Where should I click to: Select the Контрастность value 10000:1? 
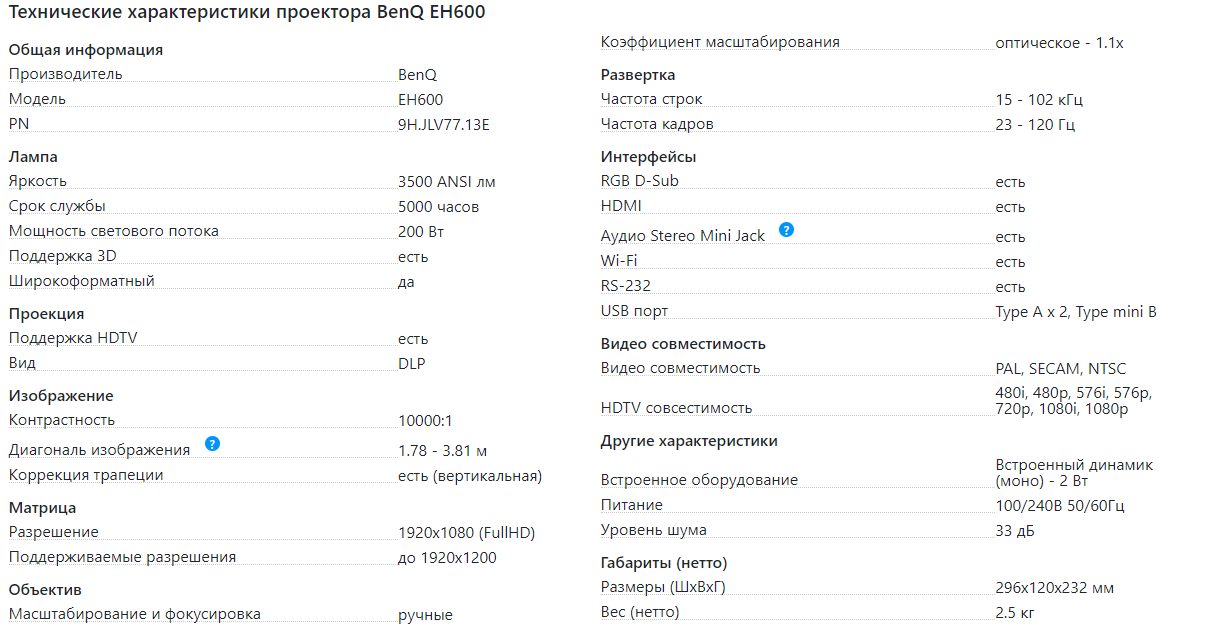point(425,421)
